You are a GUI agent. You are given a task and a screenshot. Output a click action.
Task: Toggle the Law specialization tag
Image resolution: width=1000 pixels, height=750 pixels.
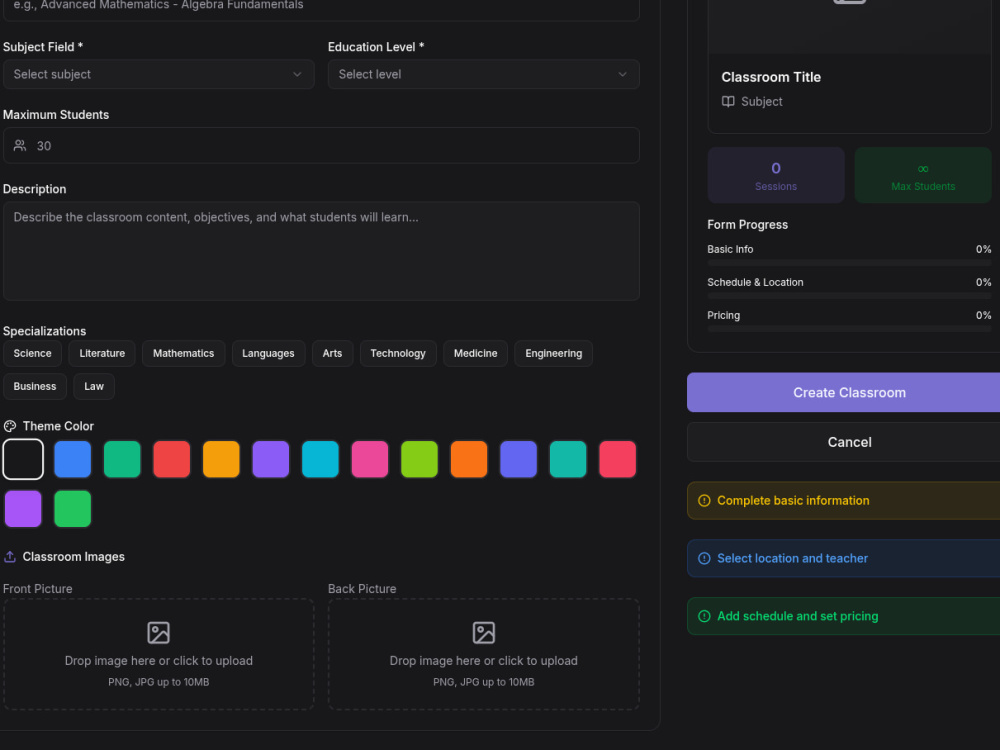(94, 386)
